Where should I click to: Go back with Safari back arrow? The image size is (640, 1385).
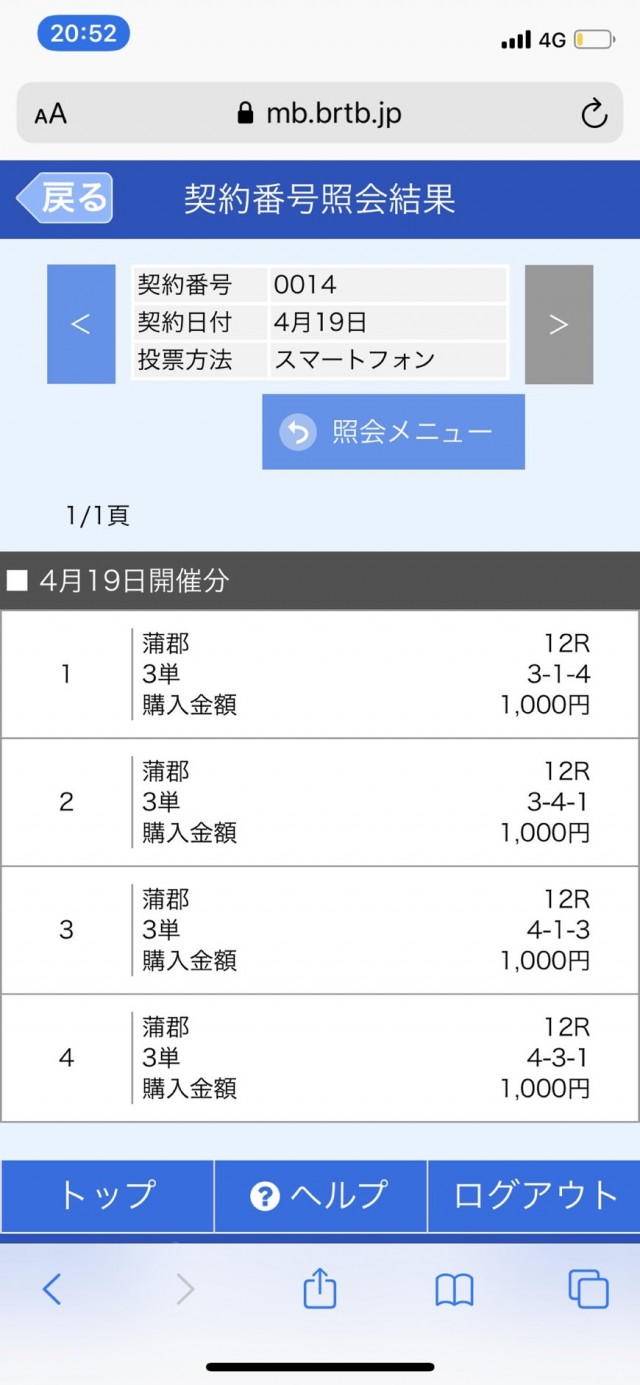click(52, 1289)
